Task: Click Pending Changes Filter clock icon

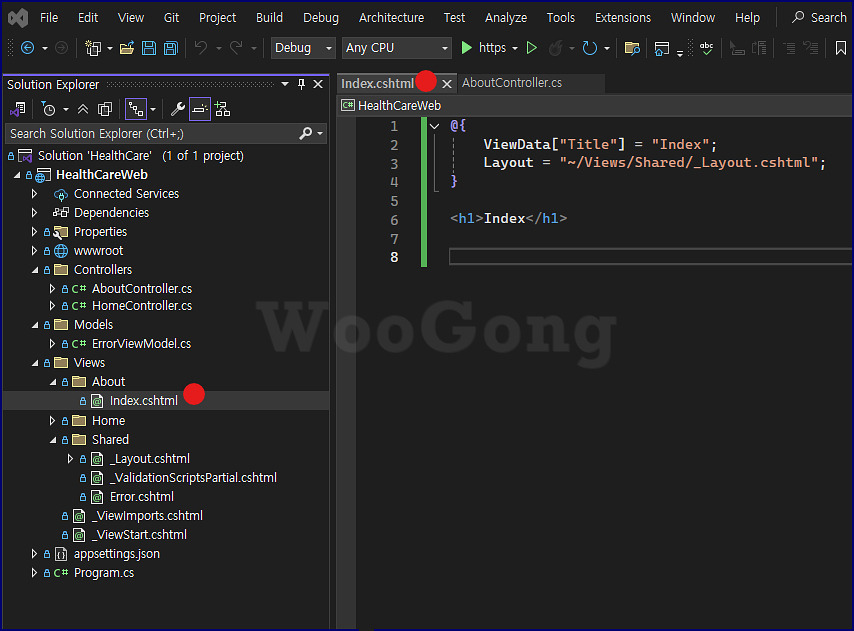Action: (48, 109)
